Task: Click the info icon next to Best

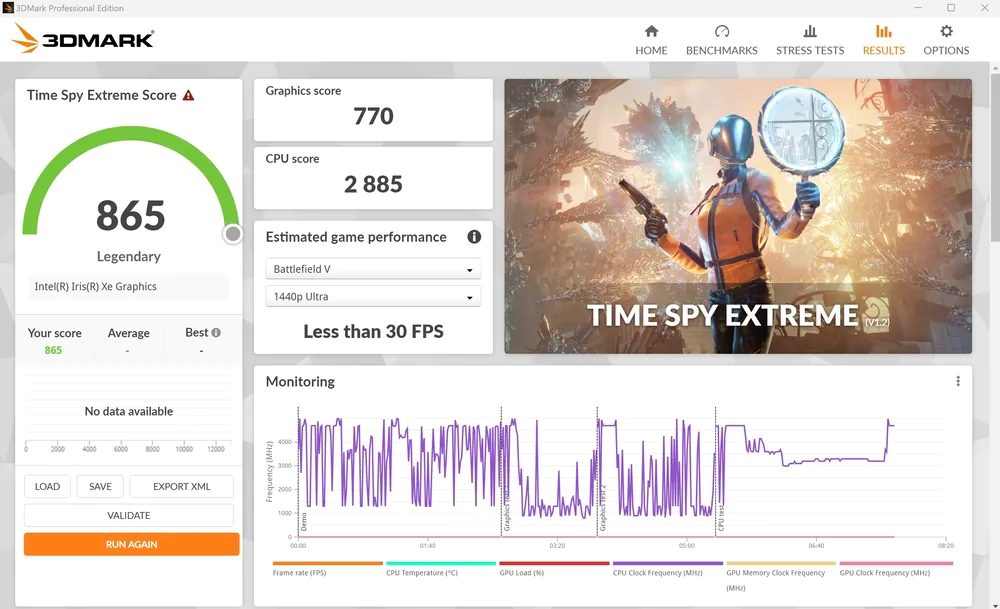Action: pos(216,333)
